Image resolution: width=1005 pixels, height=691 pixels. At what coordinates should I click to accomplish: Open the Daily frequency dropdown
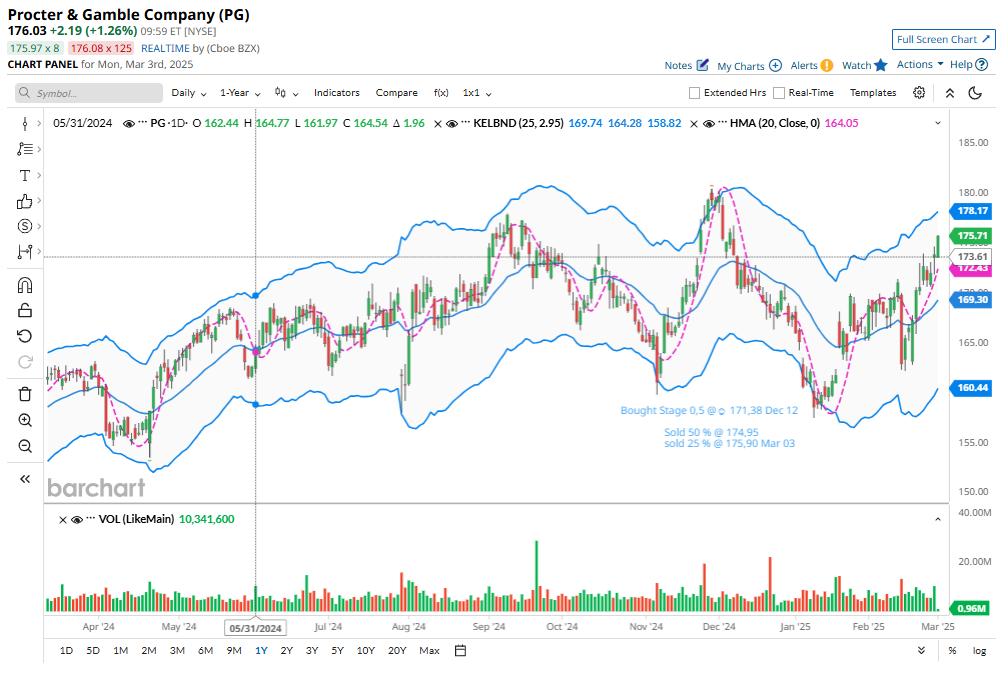189,93
